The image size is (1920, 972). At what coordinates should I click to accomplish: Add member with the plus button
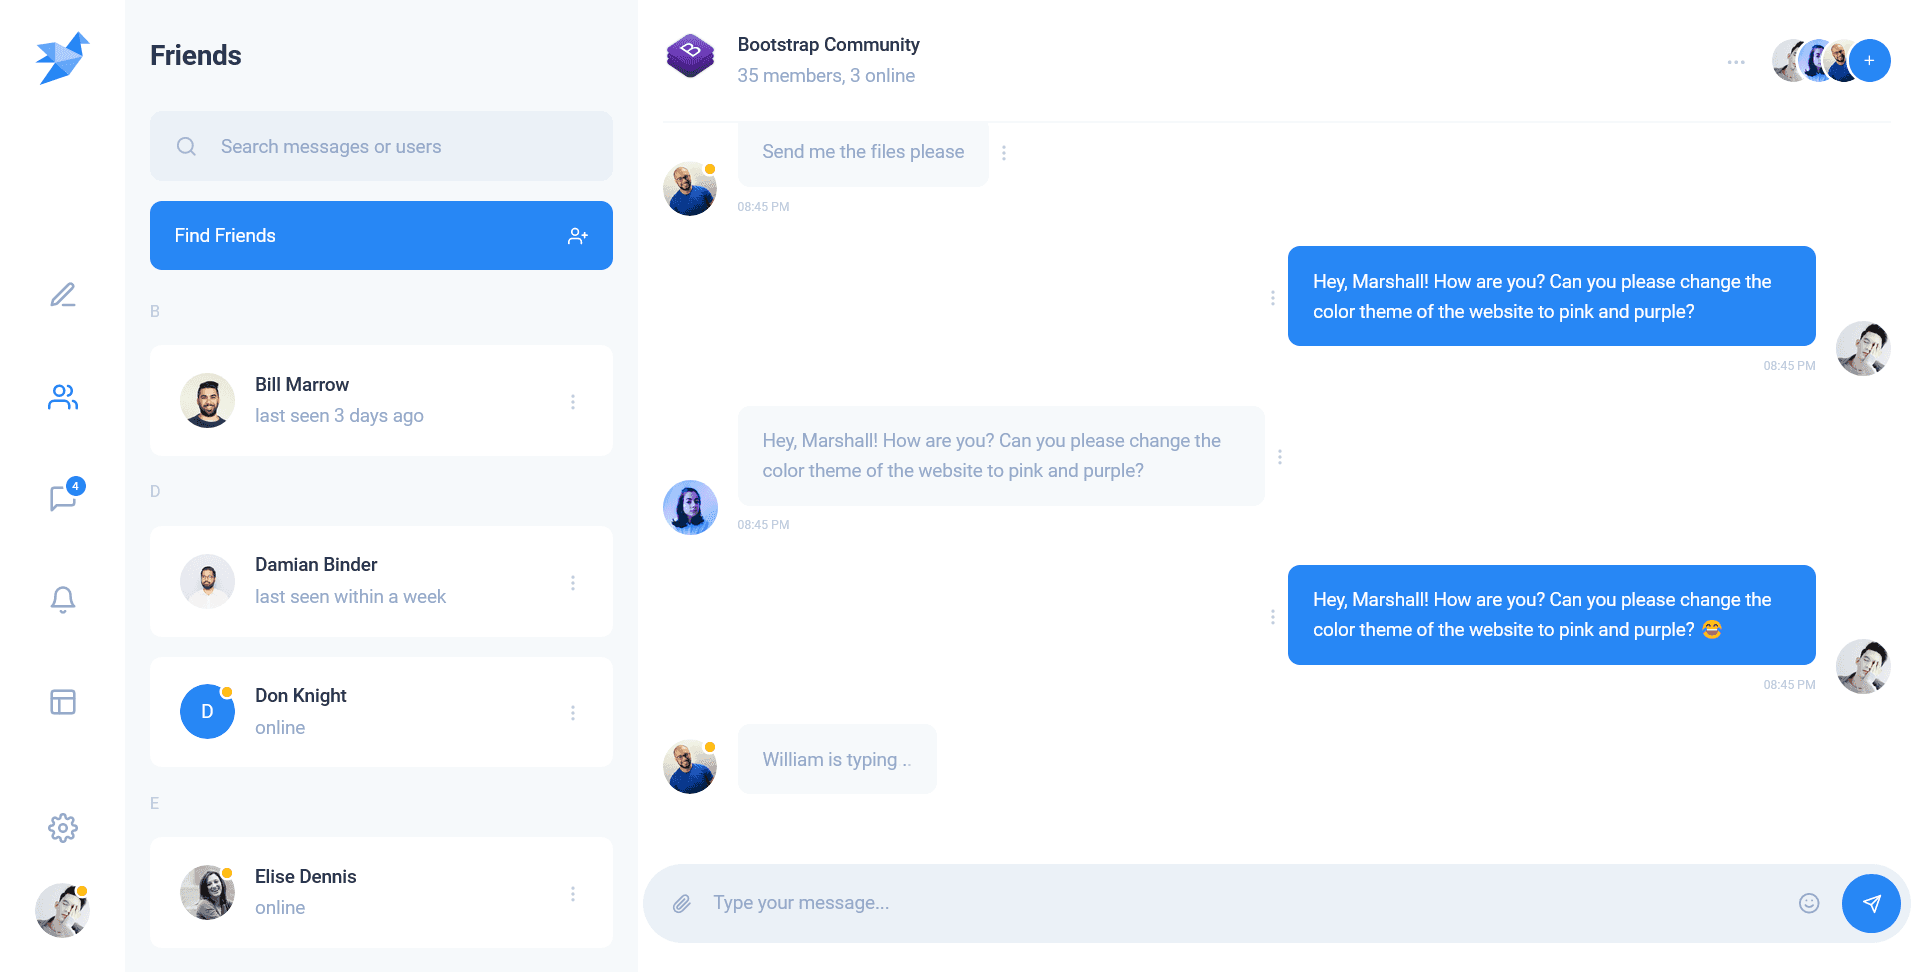click(1869, 61)
